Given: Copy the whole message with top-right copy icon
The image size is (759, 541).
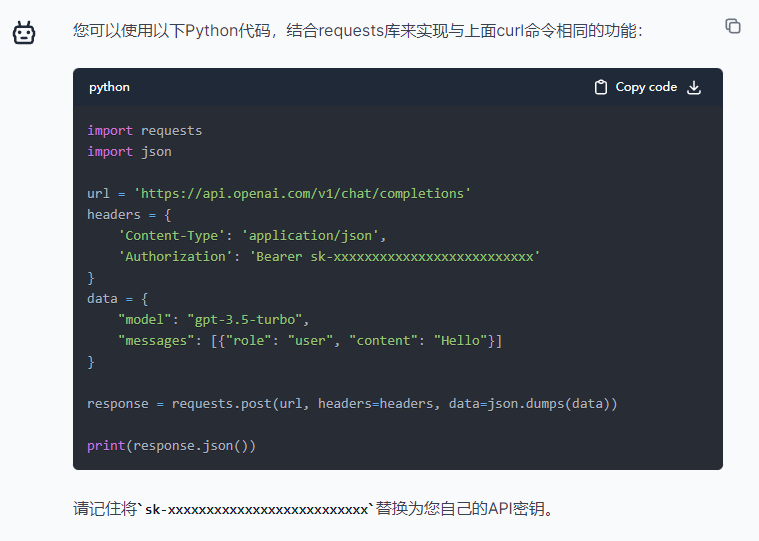Looking at the screenshot, I should pyautogui.click(x=733, y=26).
